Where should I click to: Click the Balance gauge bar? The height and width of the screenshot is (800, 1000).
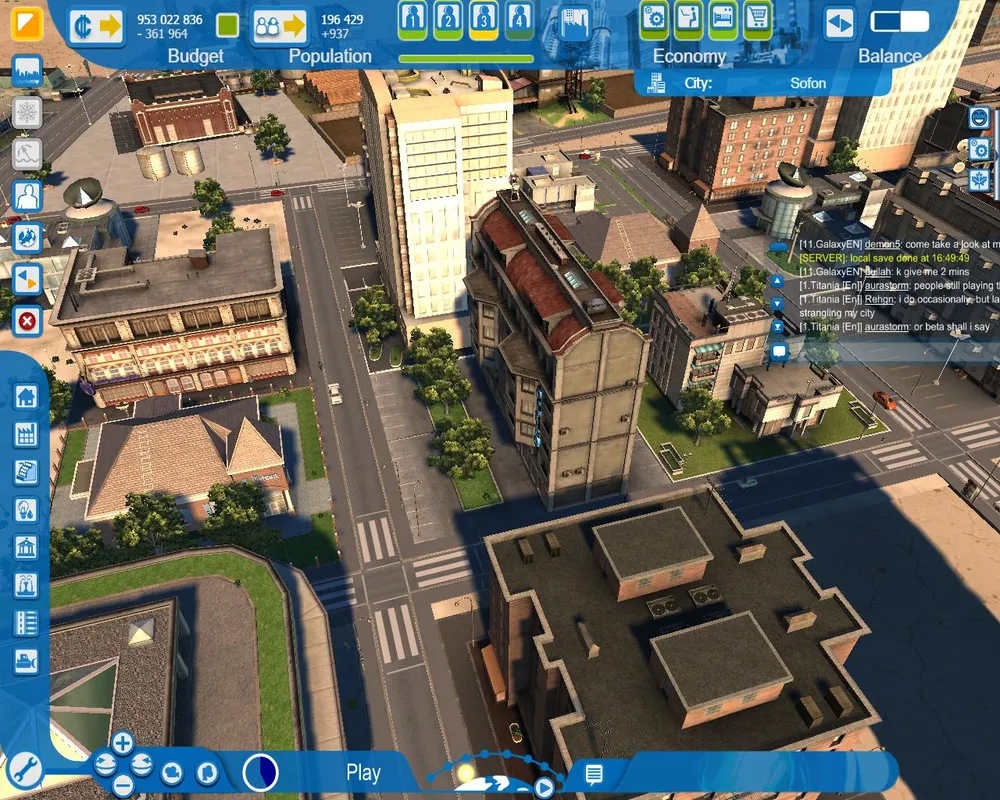900,22
